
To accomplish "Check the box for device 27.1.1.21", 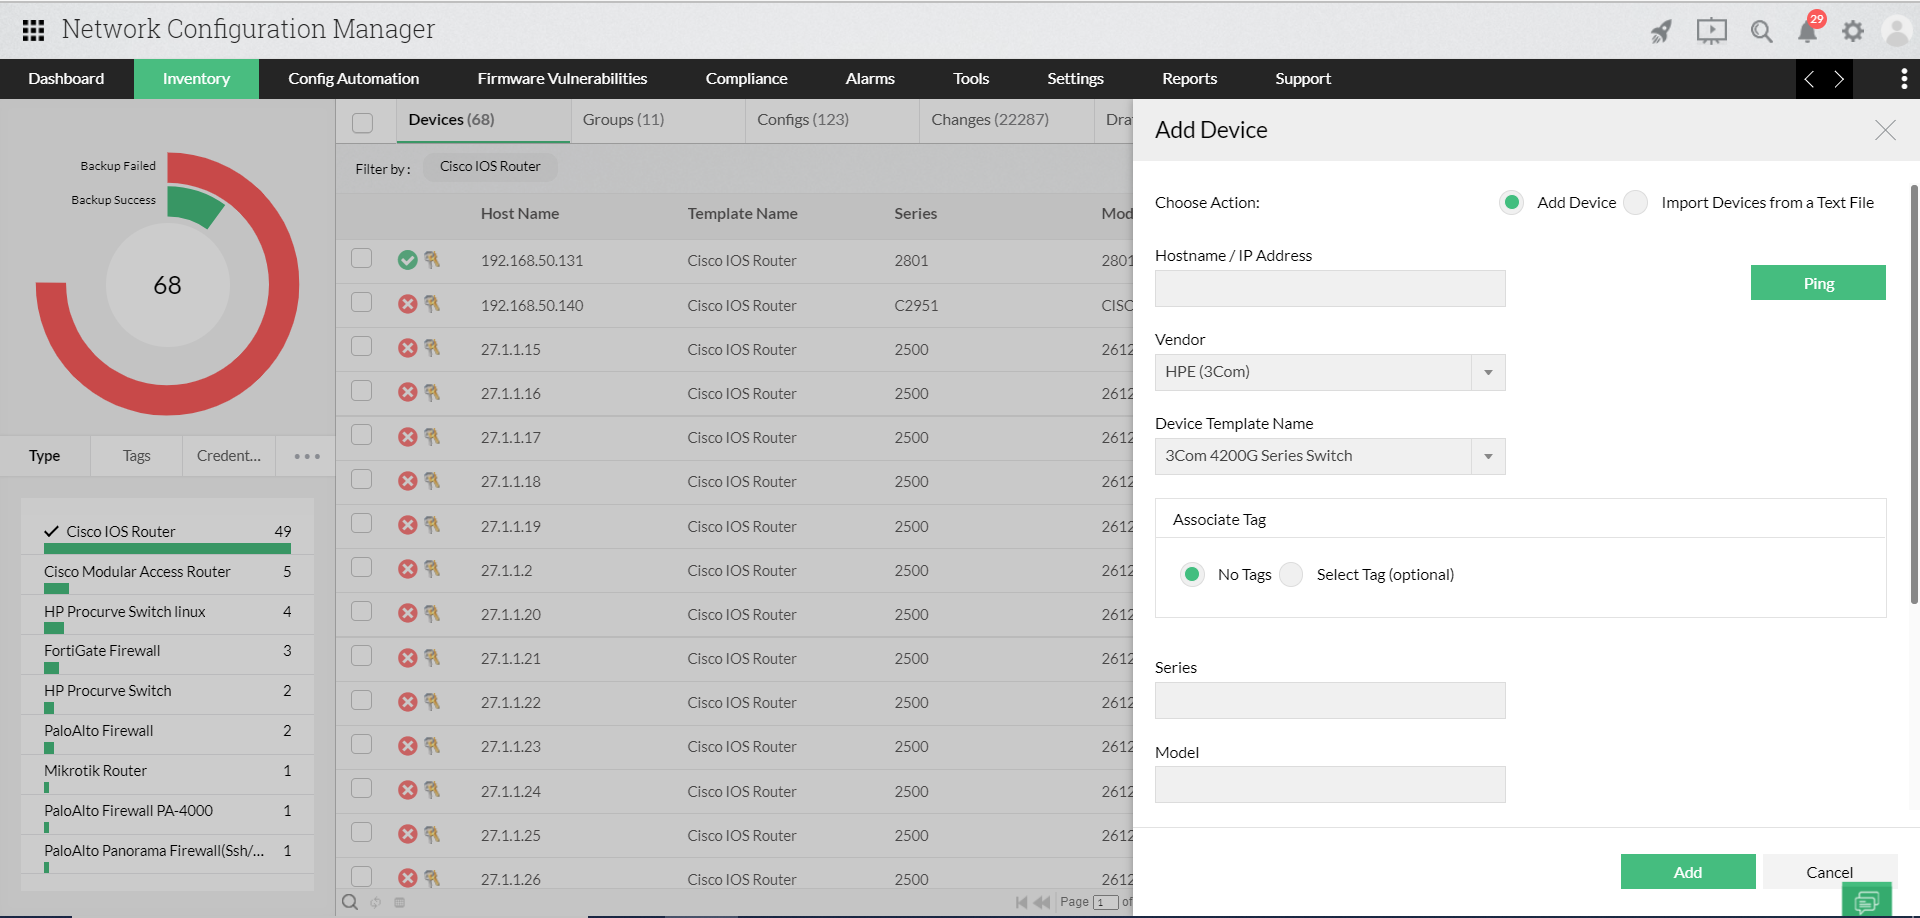I will point(362,656).
